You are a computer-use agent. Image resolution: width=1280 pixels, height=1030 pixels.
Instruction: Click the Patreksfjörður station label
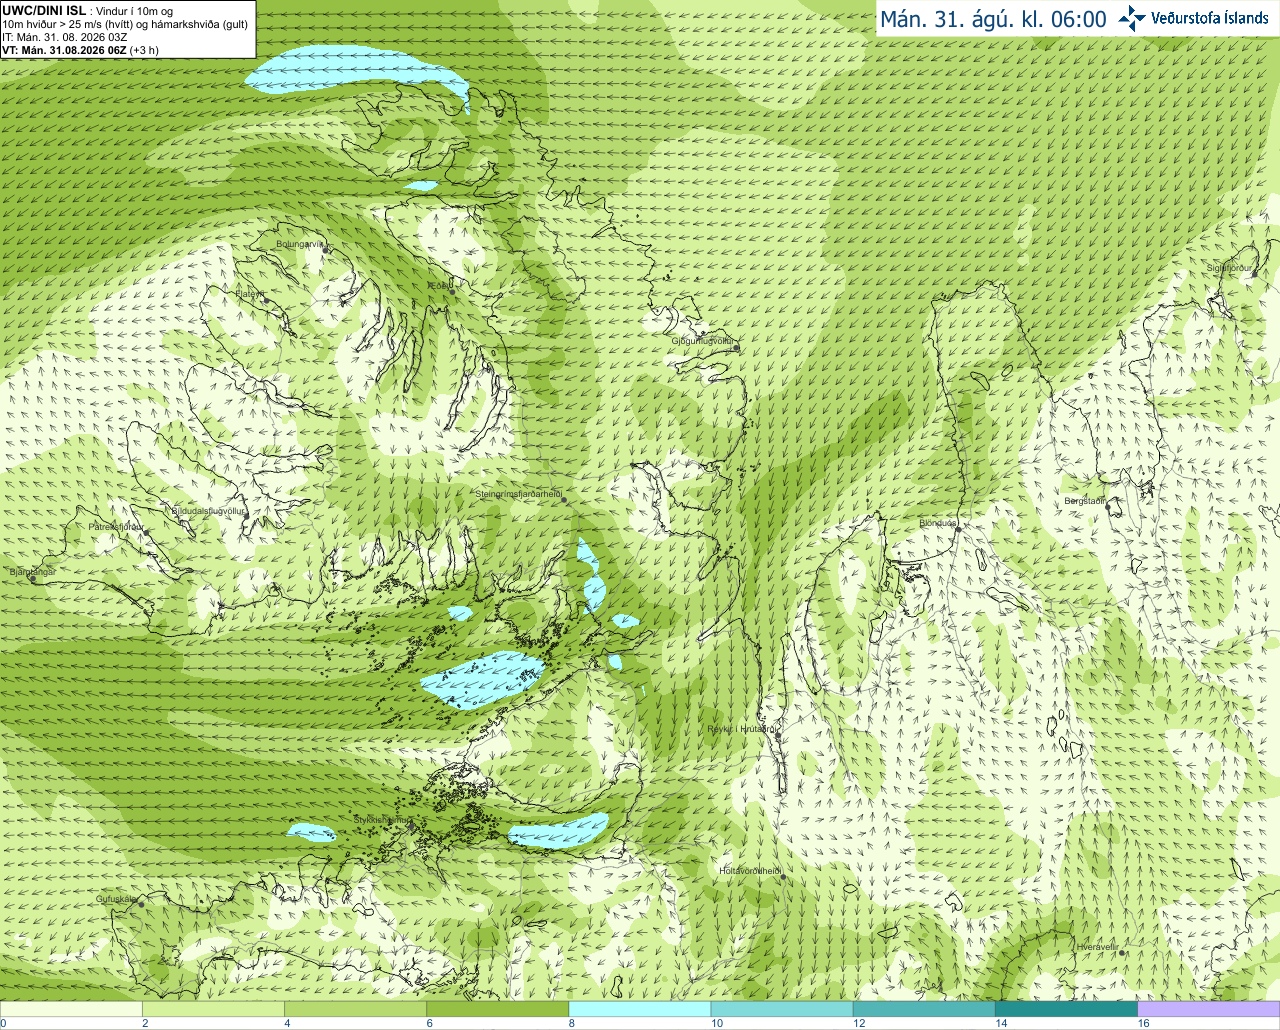[x=116, y=526]
